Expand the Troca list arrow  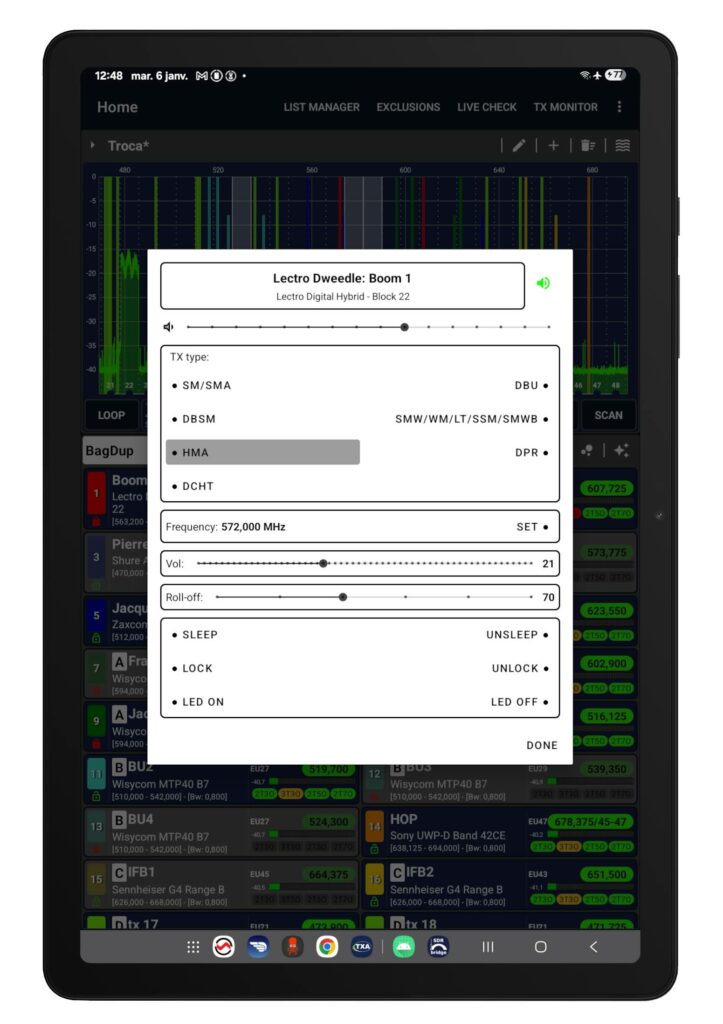pyautogui.click(x=92, y=146)
